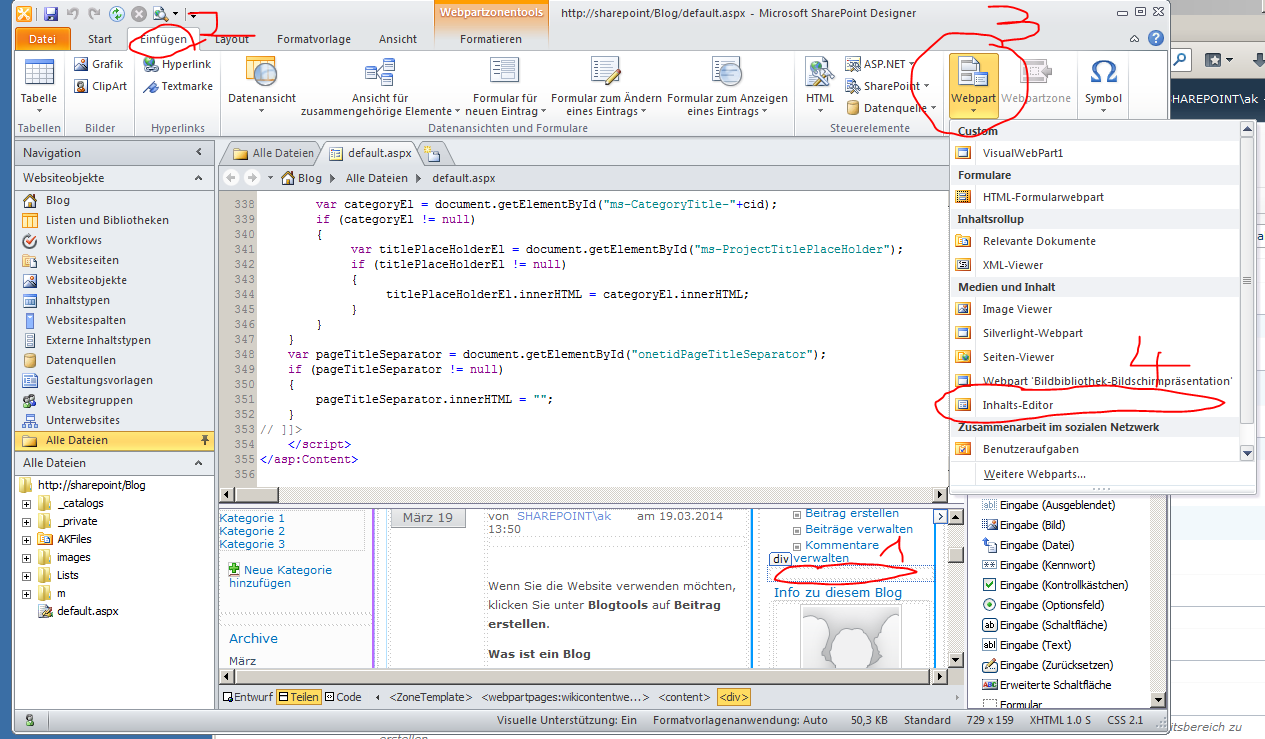Collapse the Navigation pane with its chevron
The image size is (1265, 739).
(199, 153)
